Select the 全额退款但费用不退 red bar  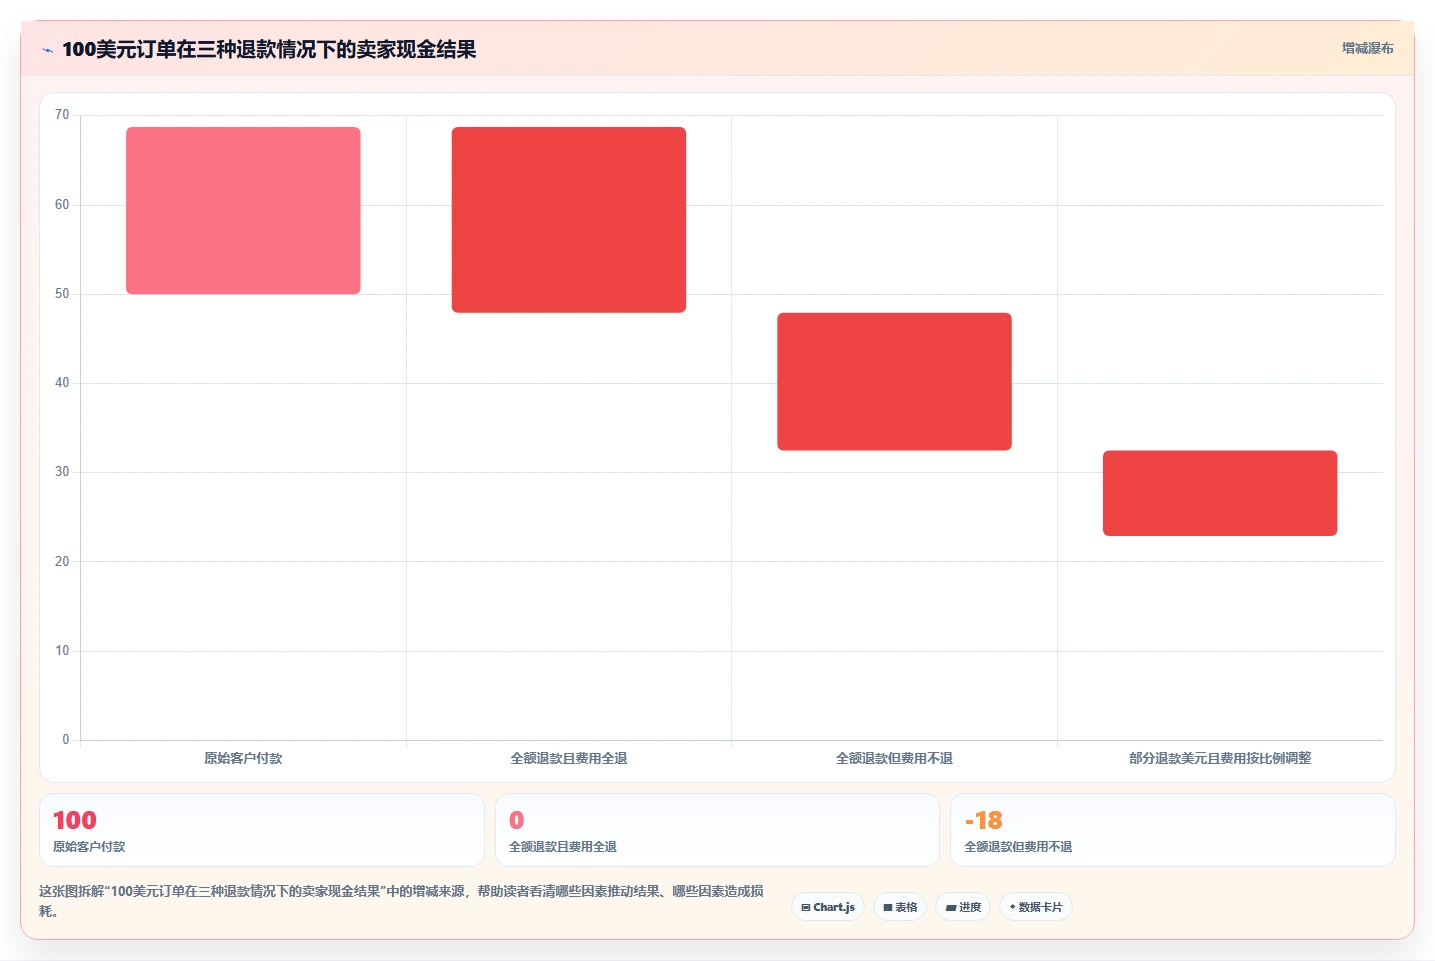point(894,381)
